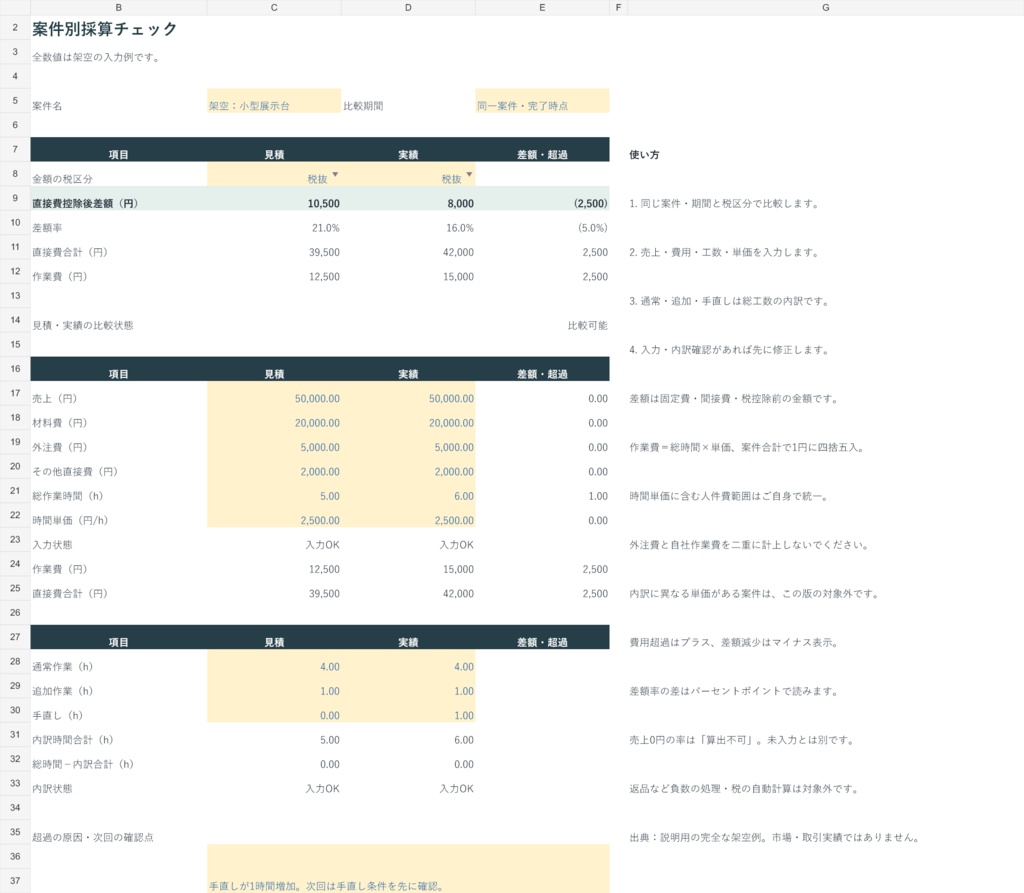This screenshot has width=1024, height=893.
Task: Click note 費用超過はプラス、差額減少はマイナス表示。
Action: click(x=733, y=643)
